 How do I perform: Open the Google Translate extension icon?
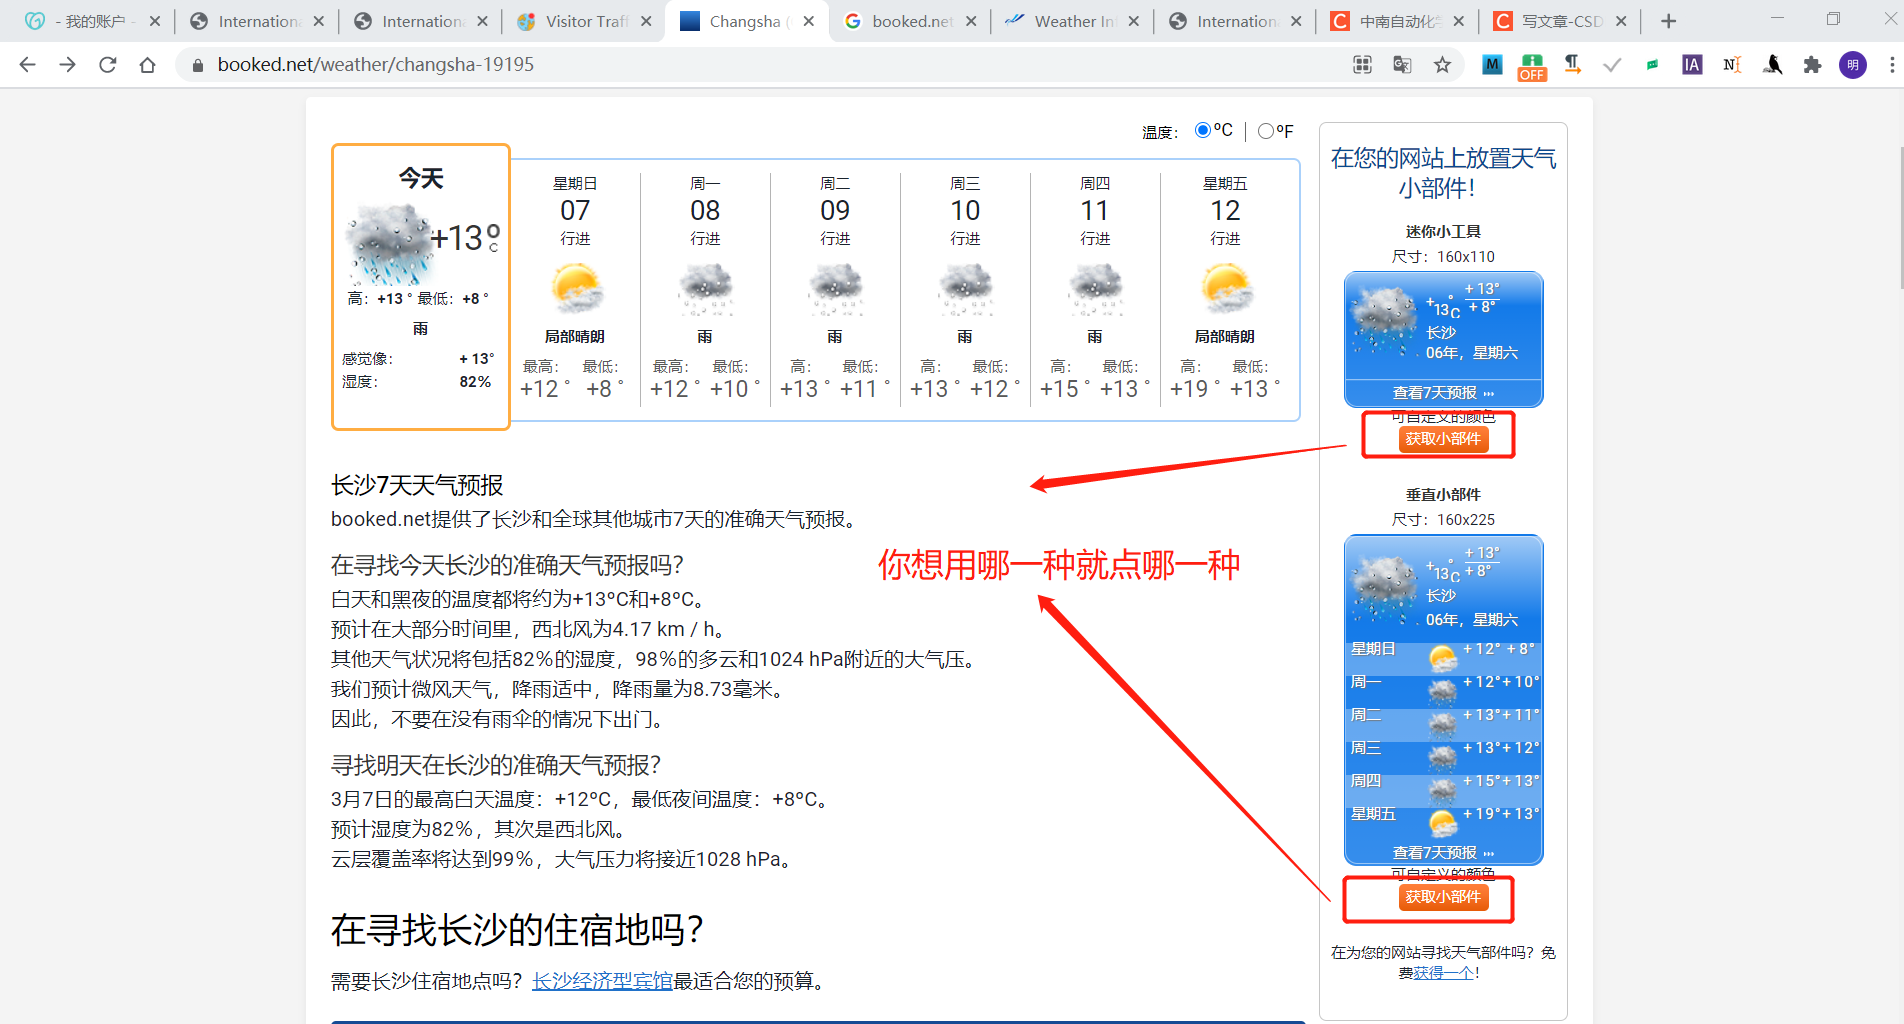1402,65
